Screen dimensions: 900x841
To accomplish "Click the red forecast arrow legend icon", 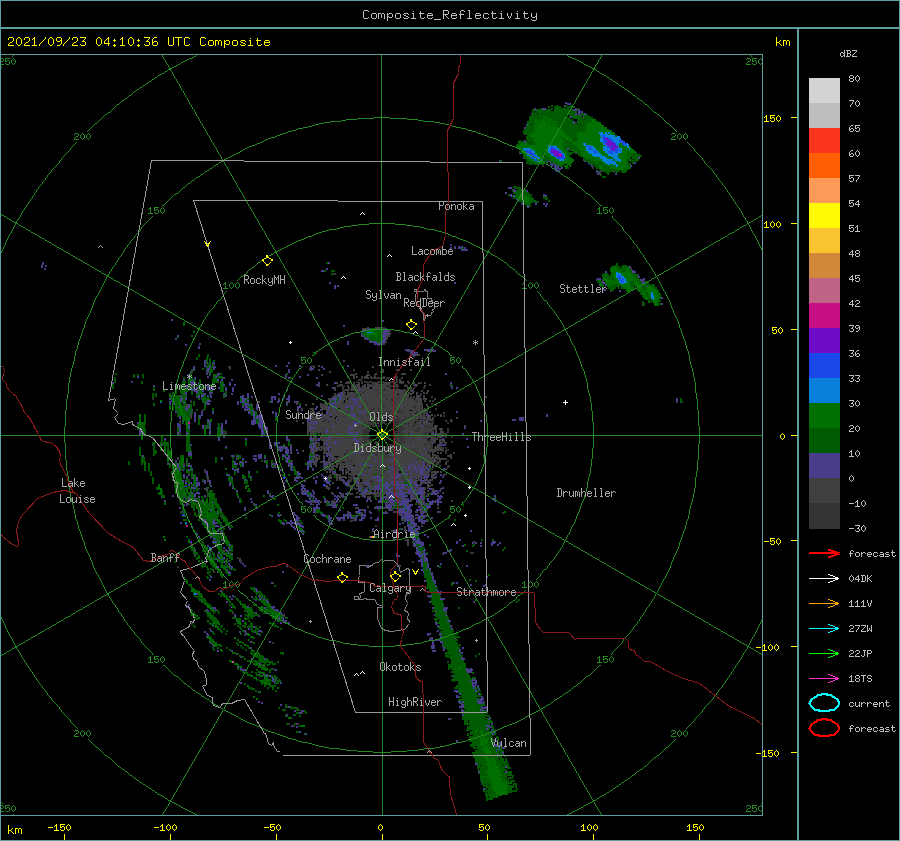I will click(x=824, y=553).
